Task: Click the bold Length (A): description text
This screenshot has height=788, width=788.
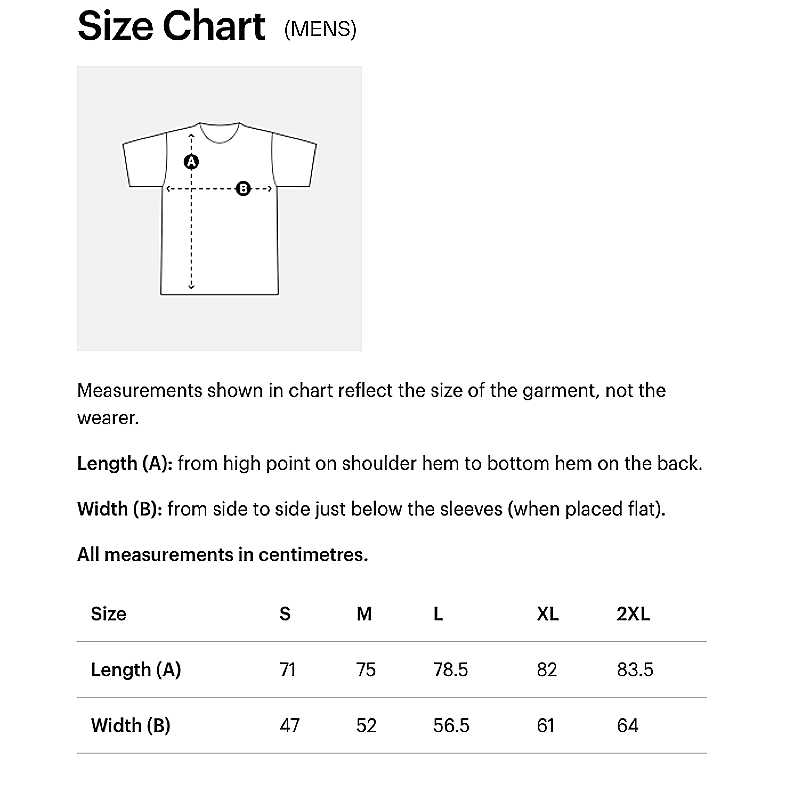Action: point(125,463)
